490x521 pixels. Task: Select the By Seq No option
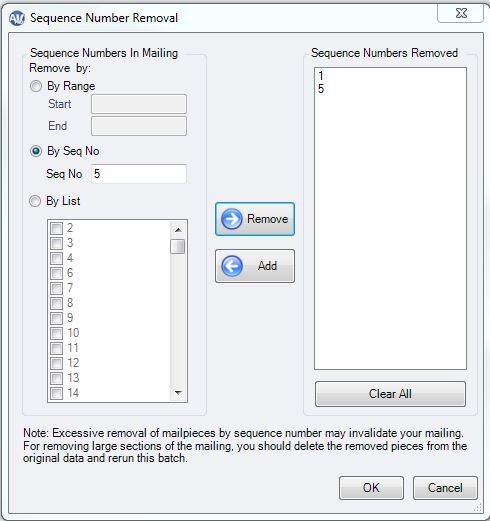(36, 151)
